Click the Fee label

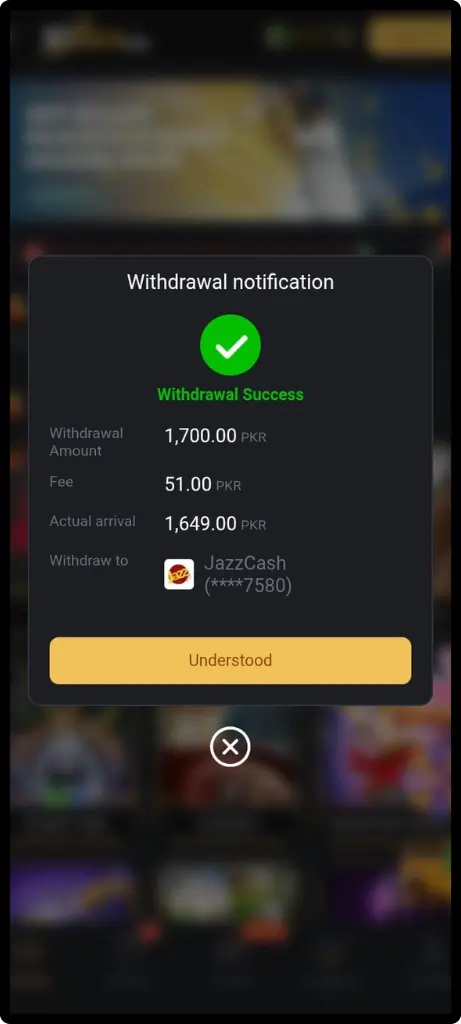[61, 482]
